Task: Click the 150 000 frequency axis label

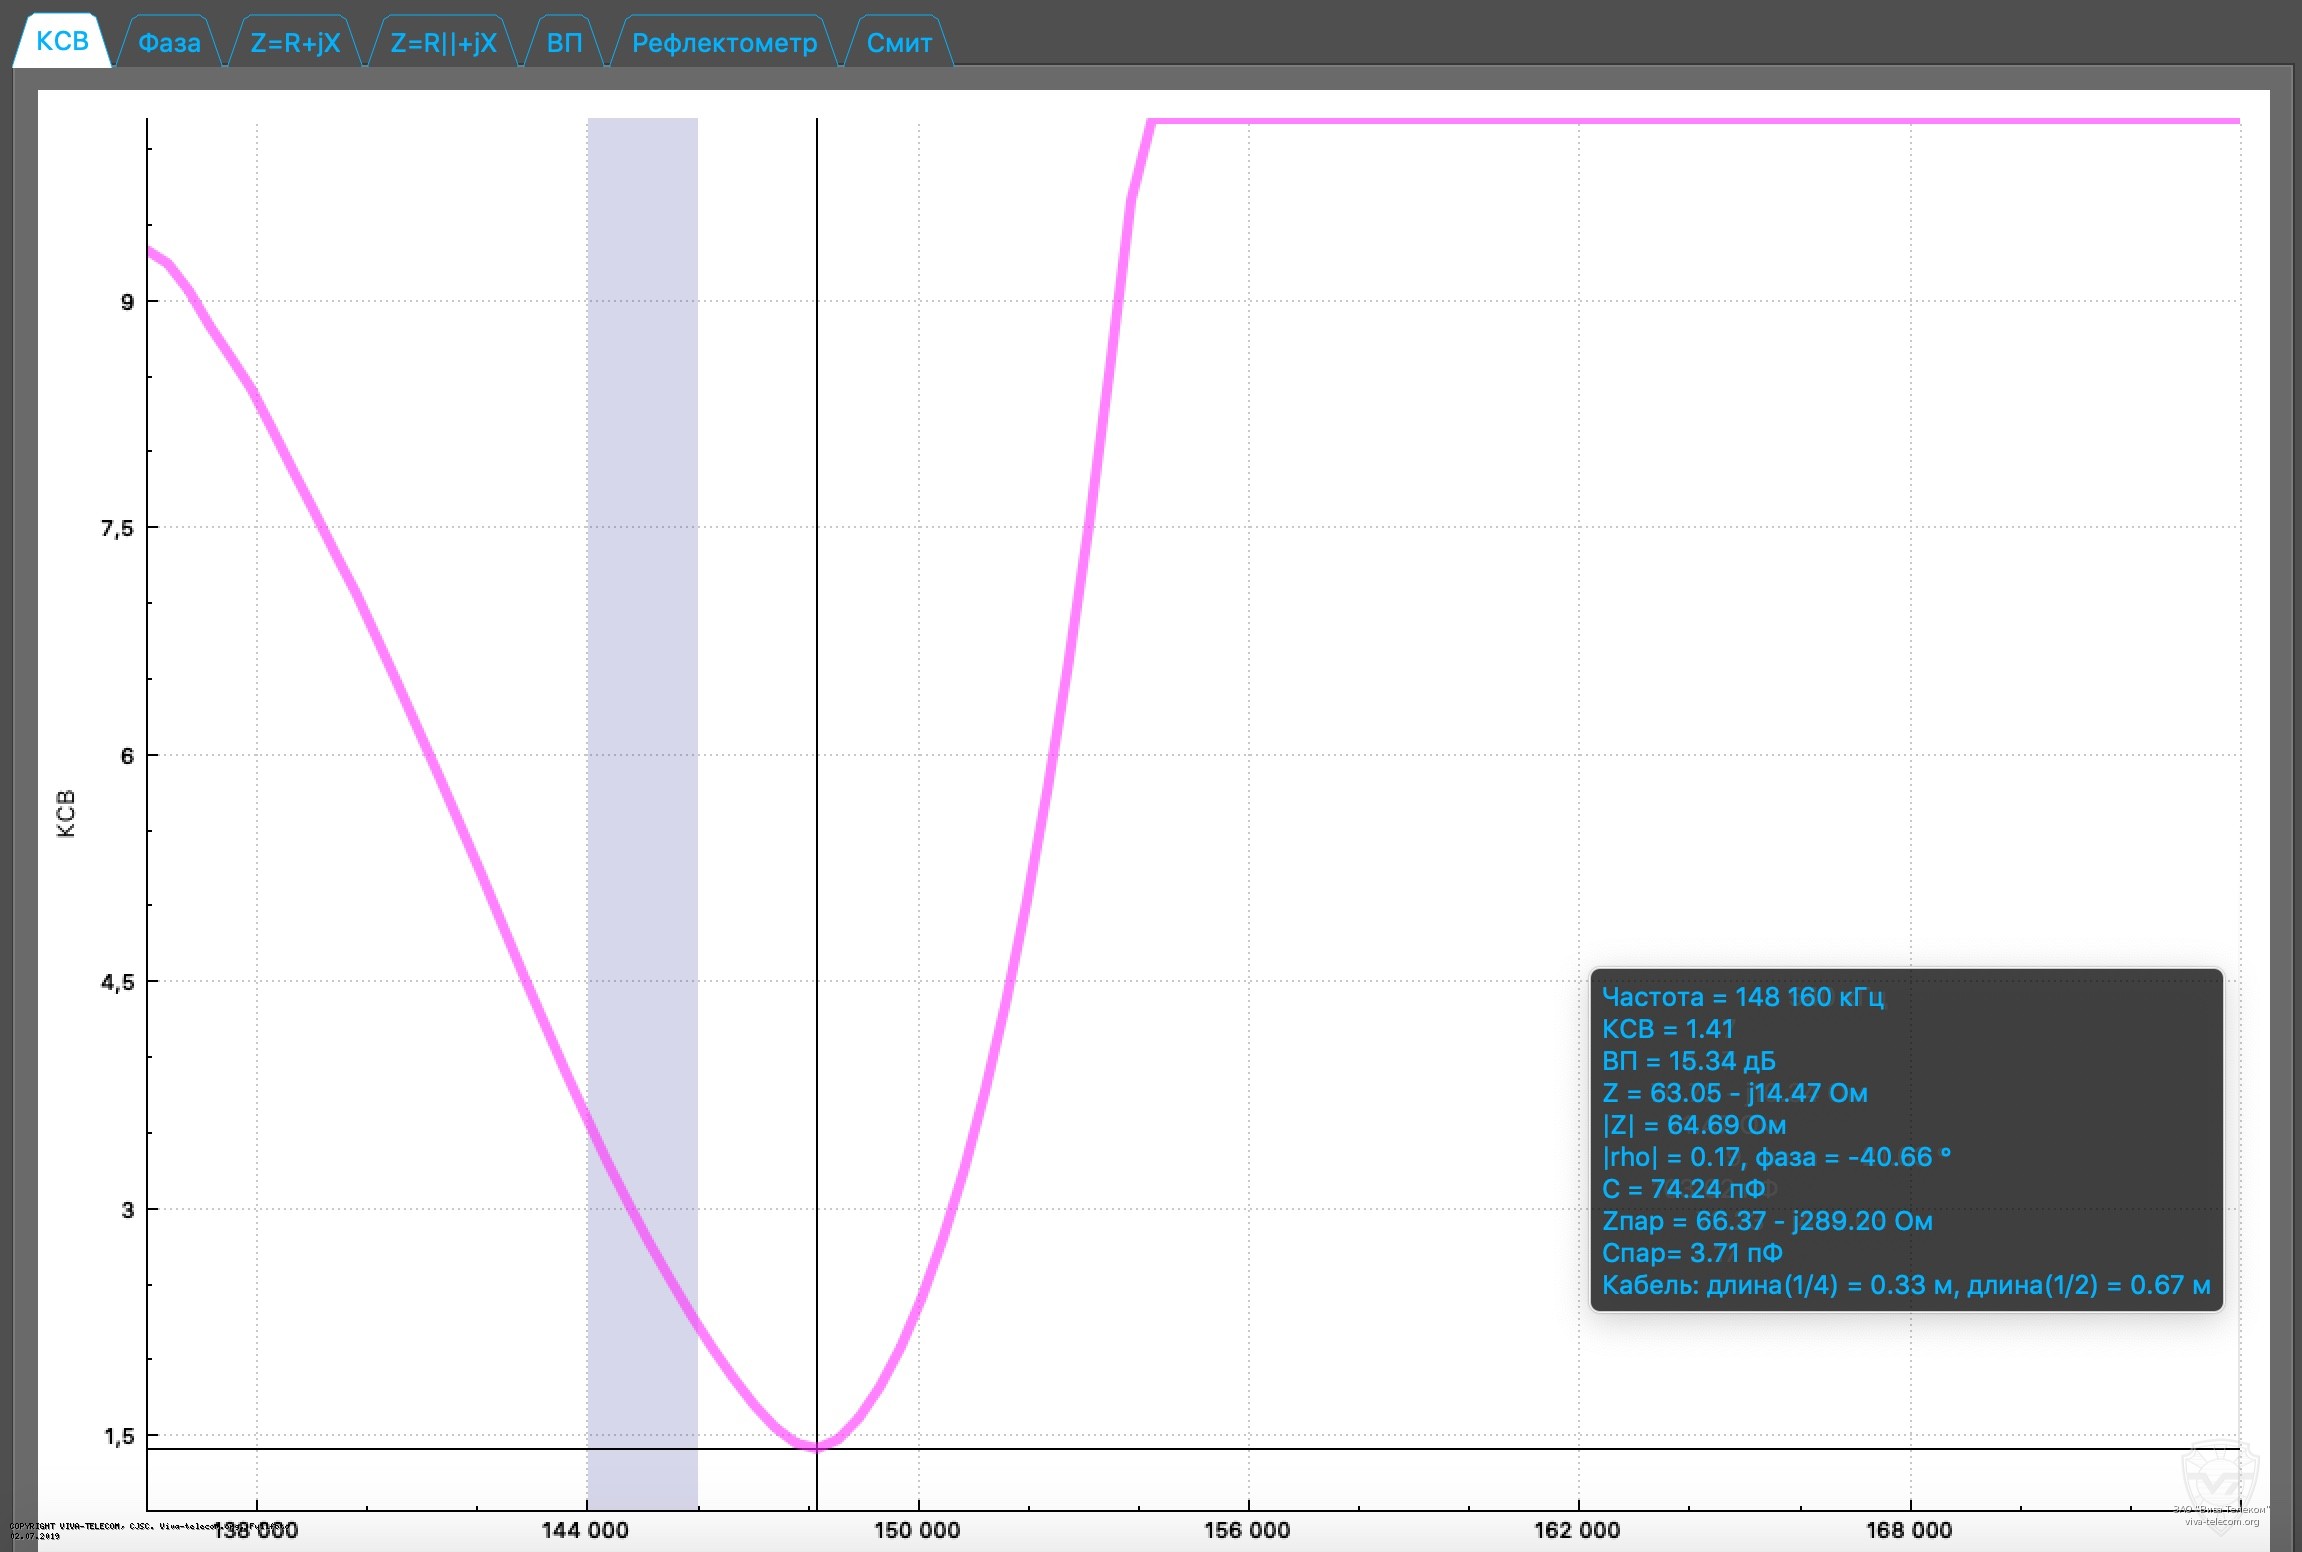Action: coord(917,1530)
